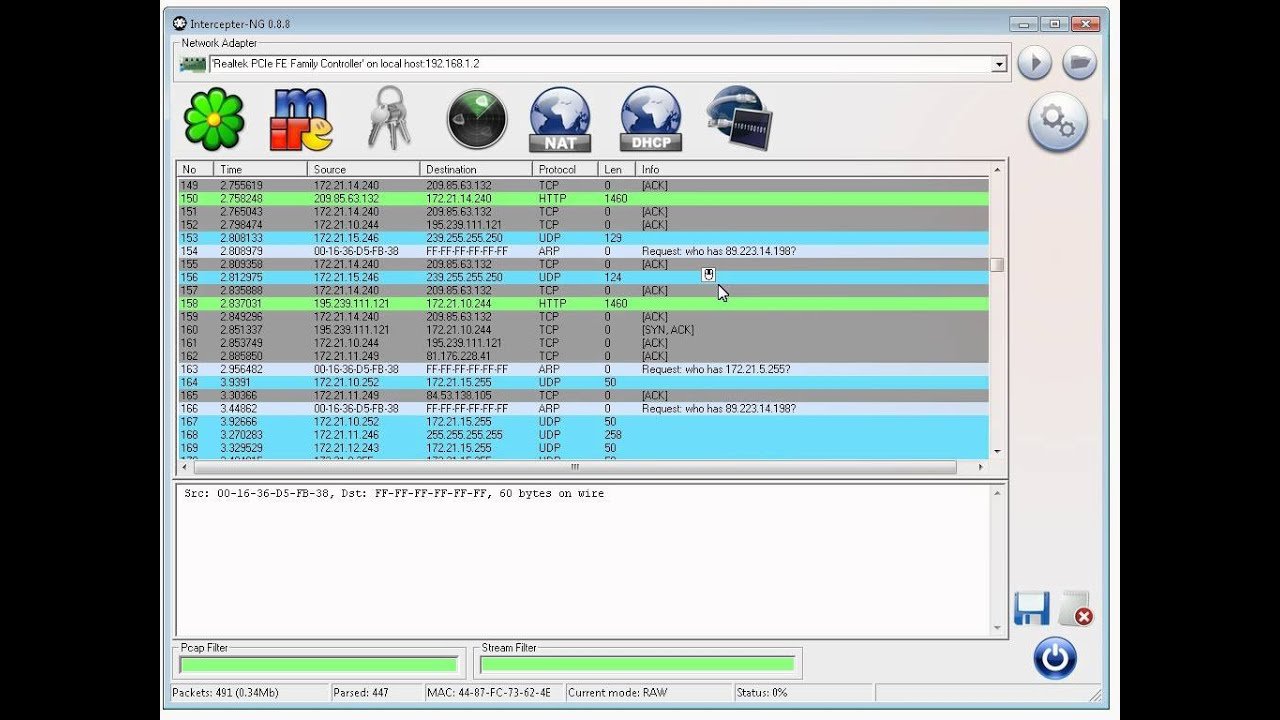This screenshot has width=1280, height=720.
Task: Start capture with play button
Action: (x=1035, y=63)
